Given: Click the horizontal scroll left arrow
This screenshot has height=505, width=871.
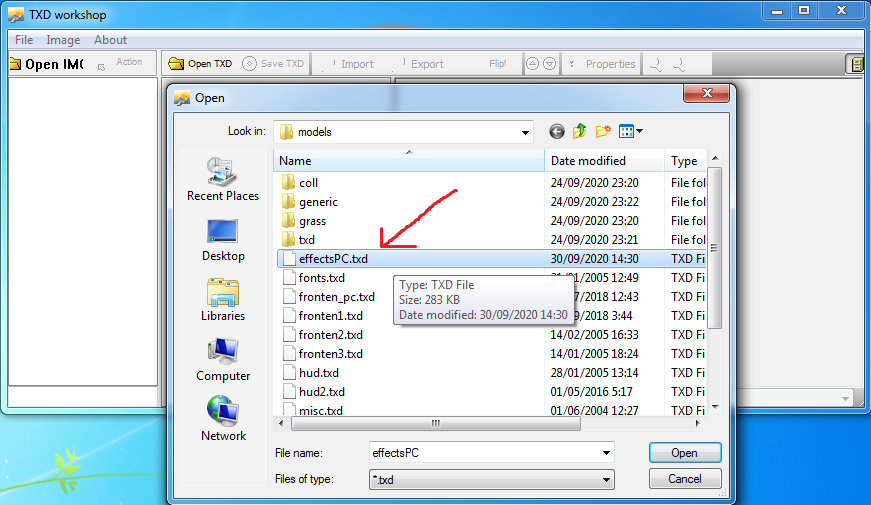Looking at the screenshot, I should pyautogui.click(x=282, y=423).
